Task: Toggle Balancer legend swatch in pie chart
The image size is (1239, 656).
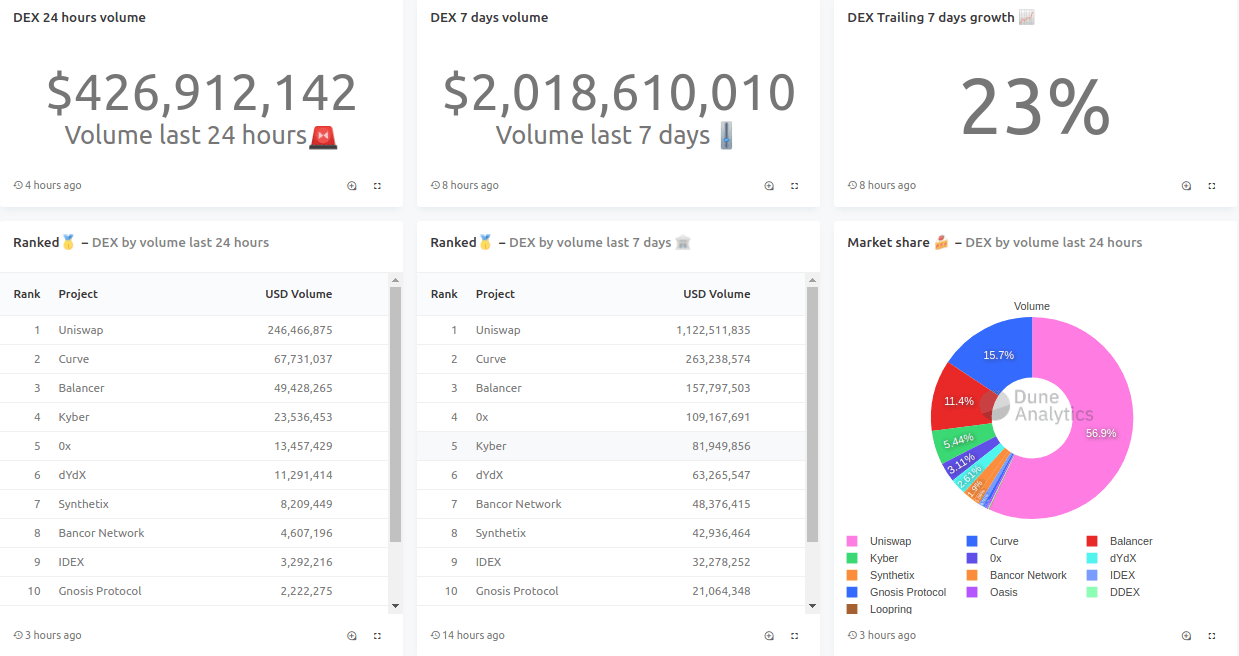Action: point(1092,541)
